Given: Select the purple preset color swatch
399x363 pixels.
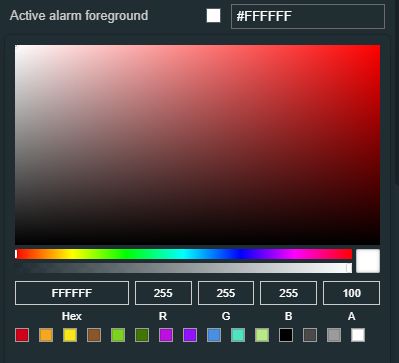Looking at the screenshot, I should click(190, 335).
